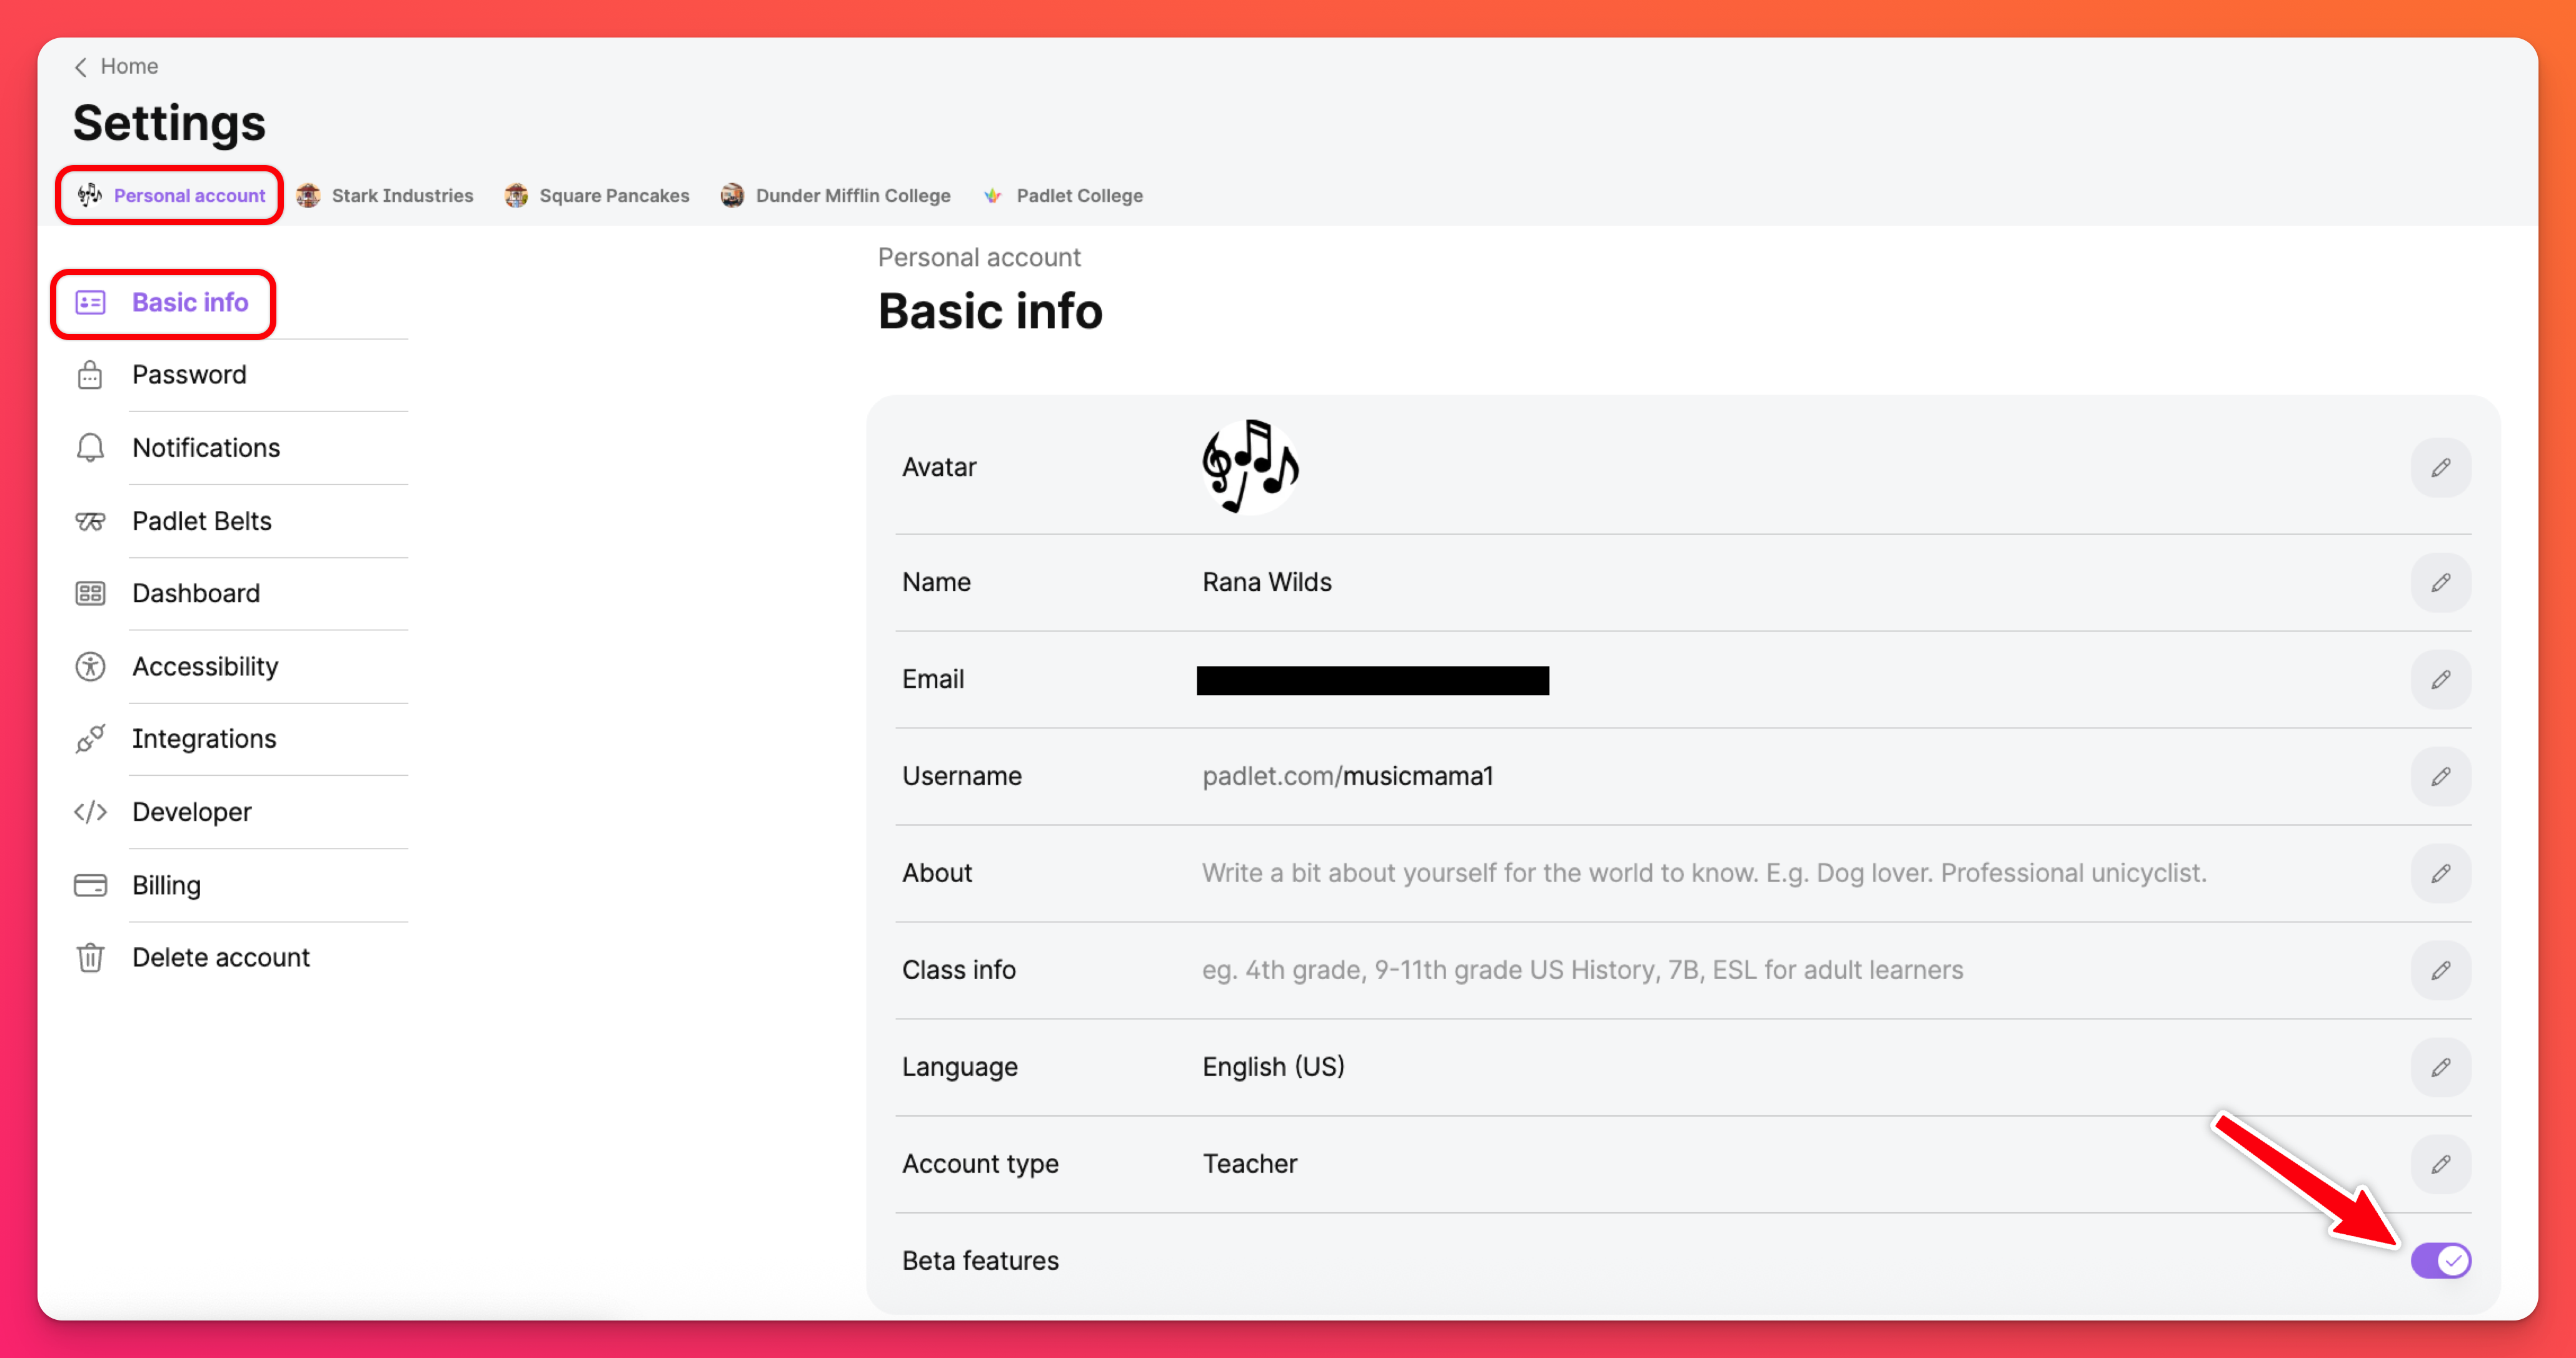The image size is (2576, 1358).
Task: Open Language edit to change English (US)
Action: point(2440,1067)
